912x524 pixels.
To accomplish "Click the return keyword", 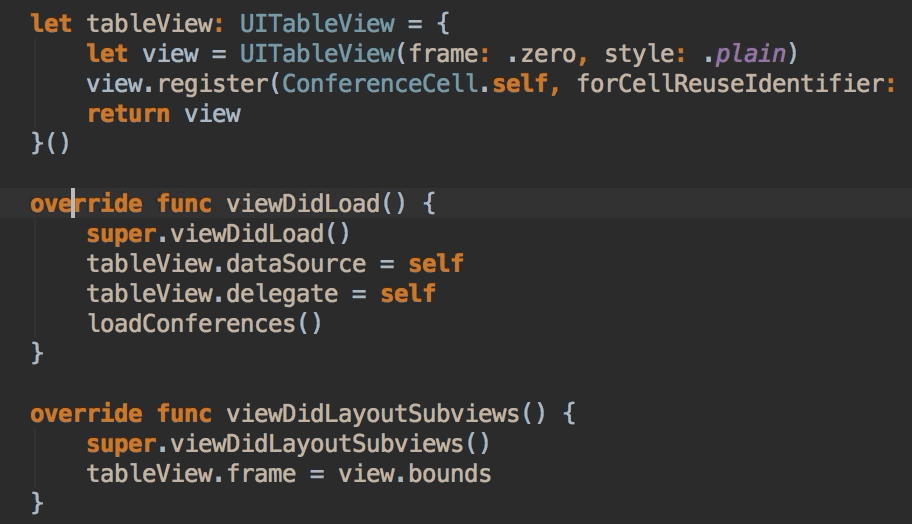I will tap(129, 114).
